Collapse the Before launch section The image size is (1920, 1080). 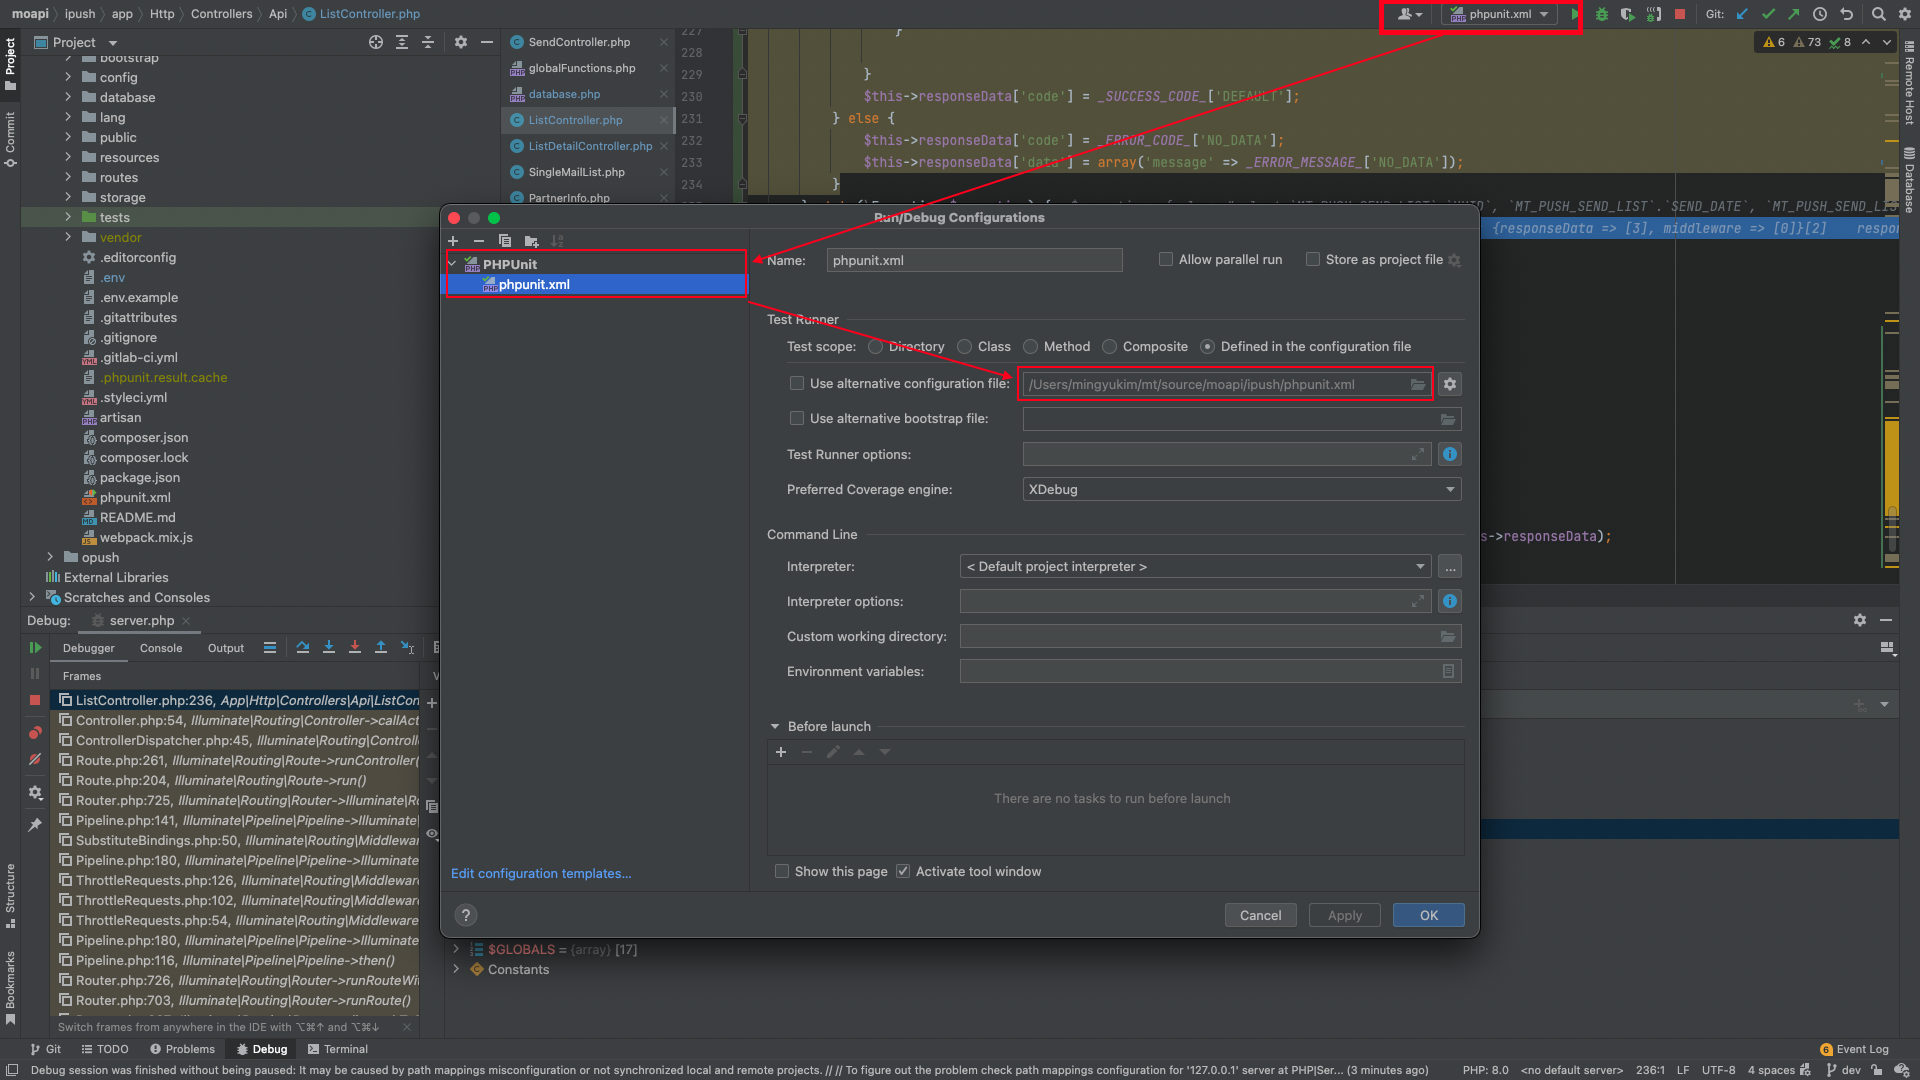(x=775, y=727)
